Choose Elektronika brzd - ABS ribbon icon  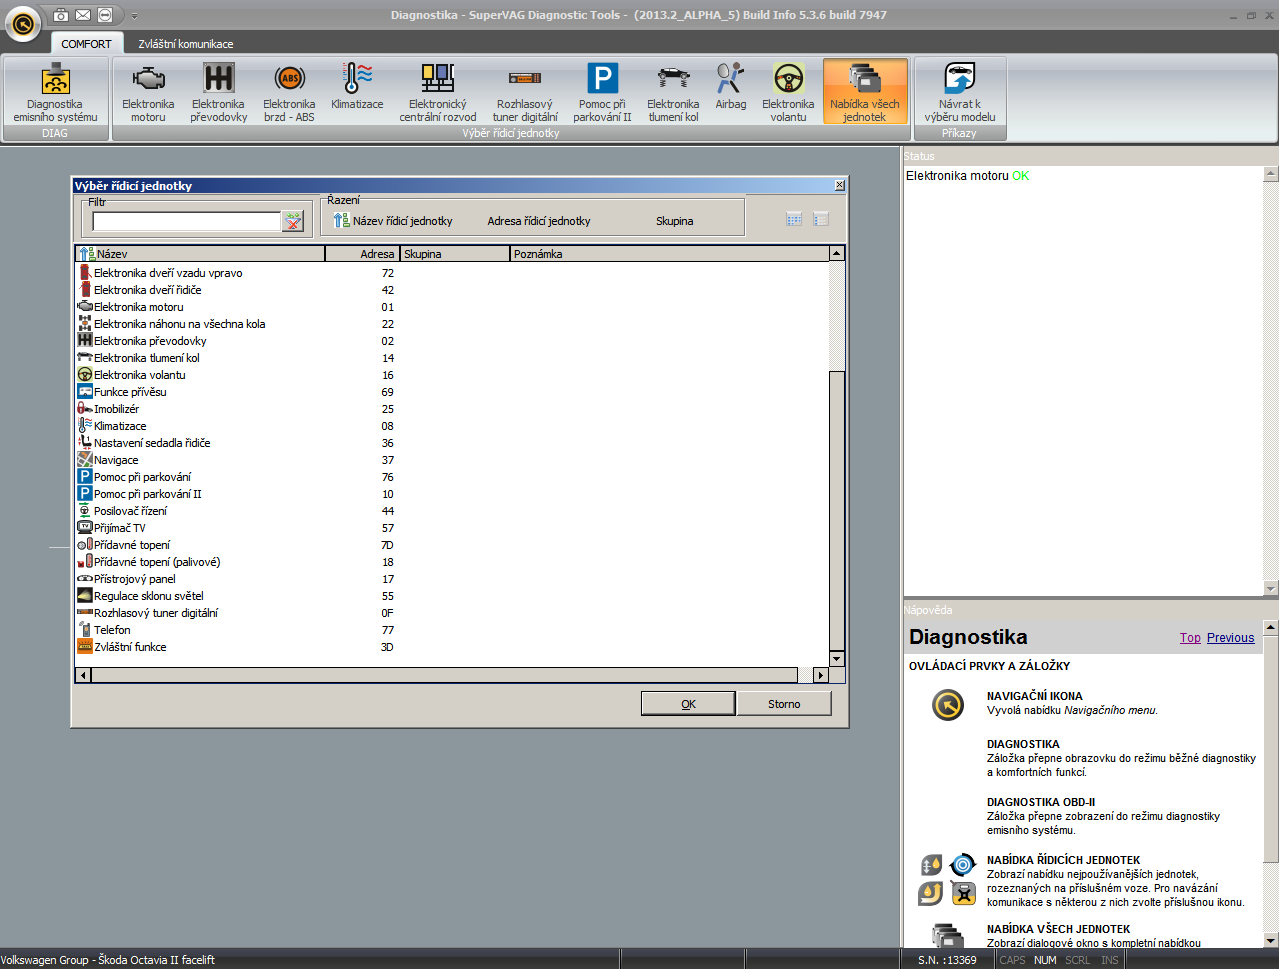coord(289,91)
